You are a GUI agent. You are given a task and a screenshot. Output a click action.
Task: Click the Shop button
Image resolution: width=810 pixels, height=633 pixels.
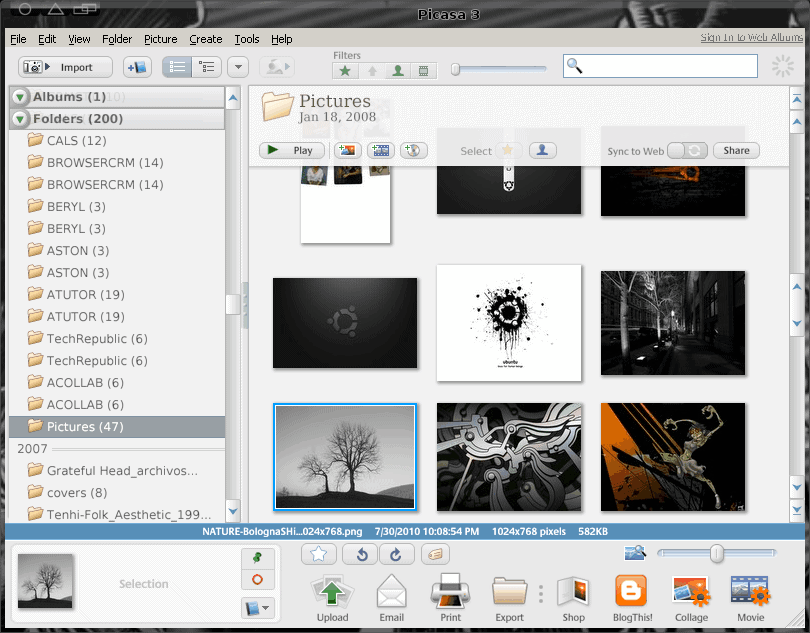click(x=573, y=598)
